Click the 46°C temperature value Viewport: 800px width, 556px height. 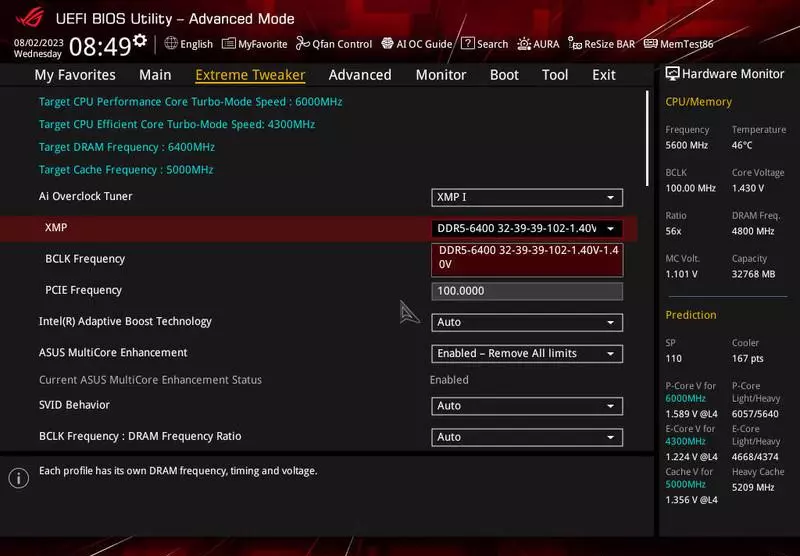742,145
